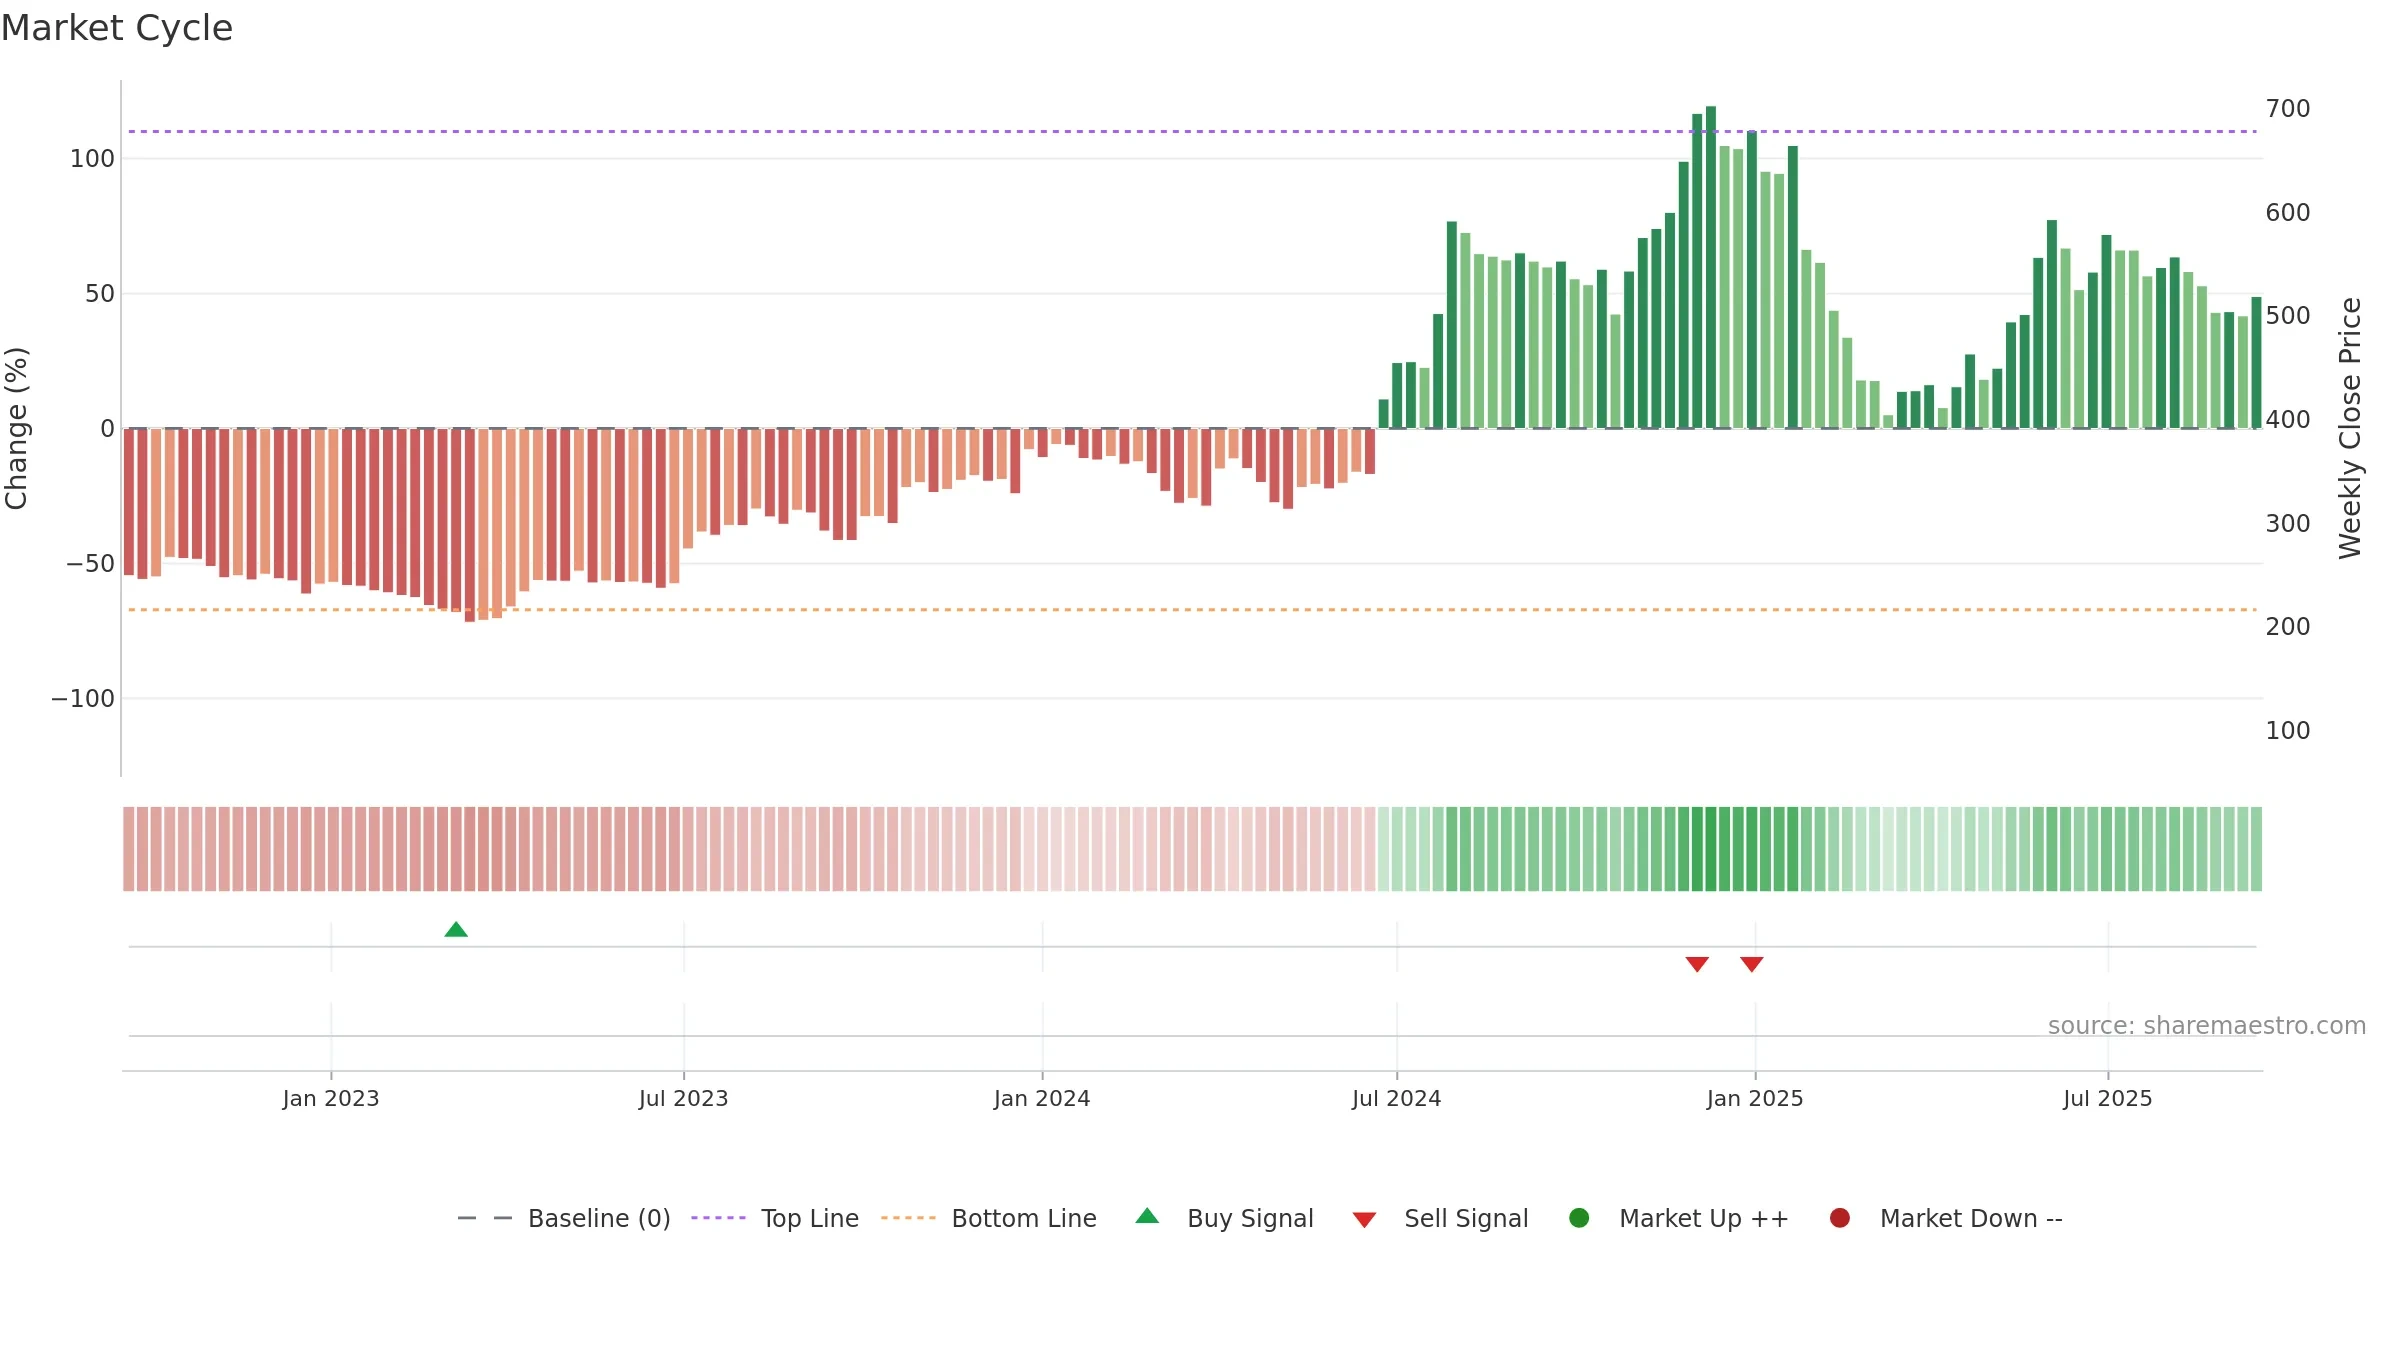
Task: Click the purple dotted Top Line on chart
Action: pos(1192,131)
